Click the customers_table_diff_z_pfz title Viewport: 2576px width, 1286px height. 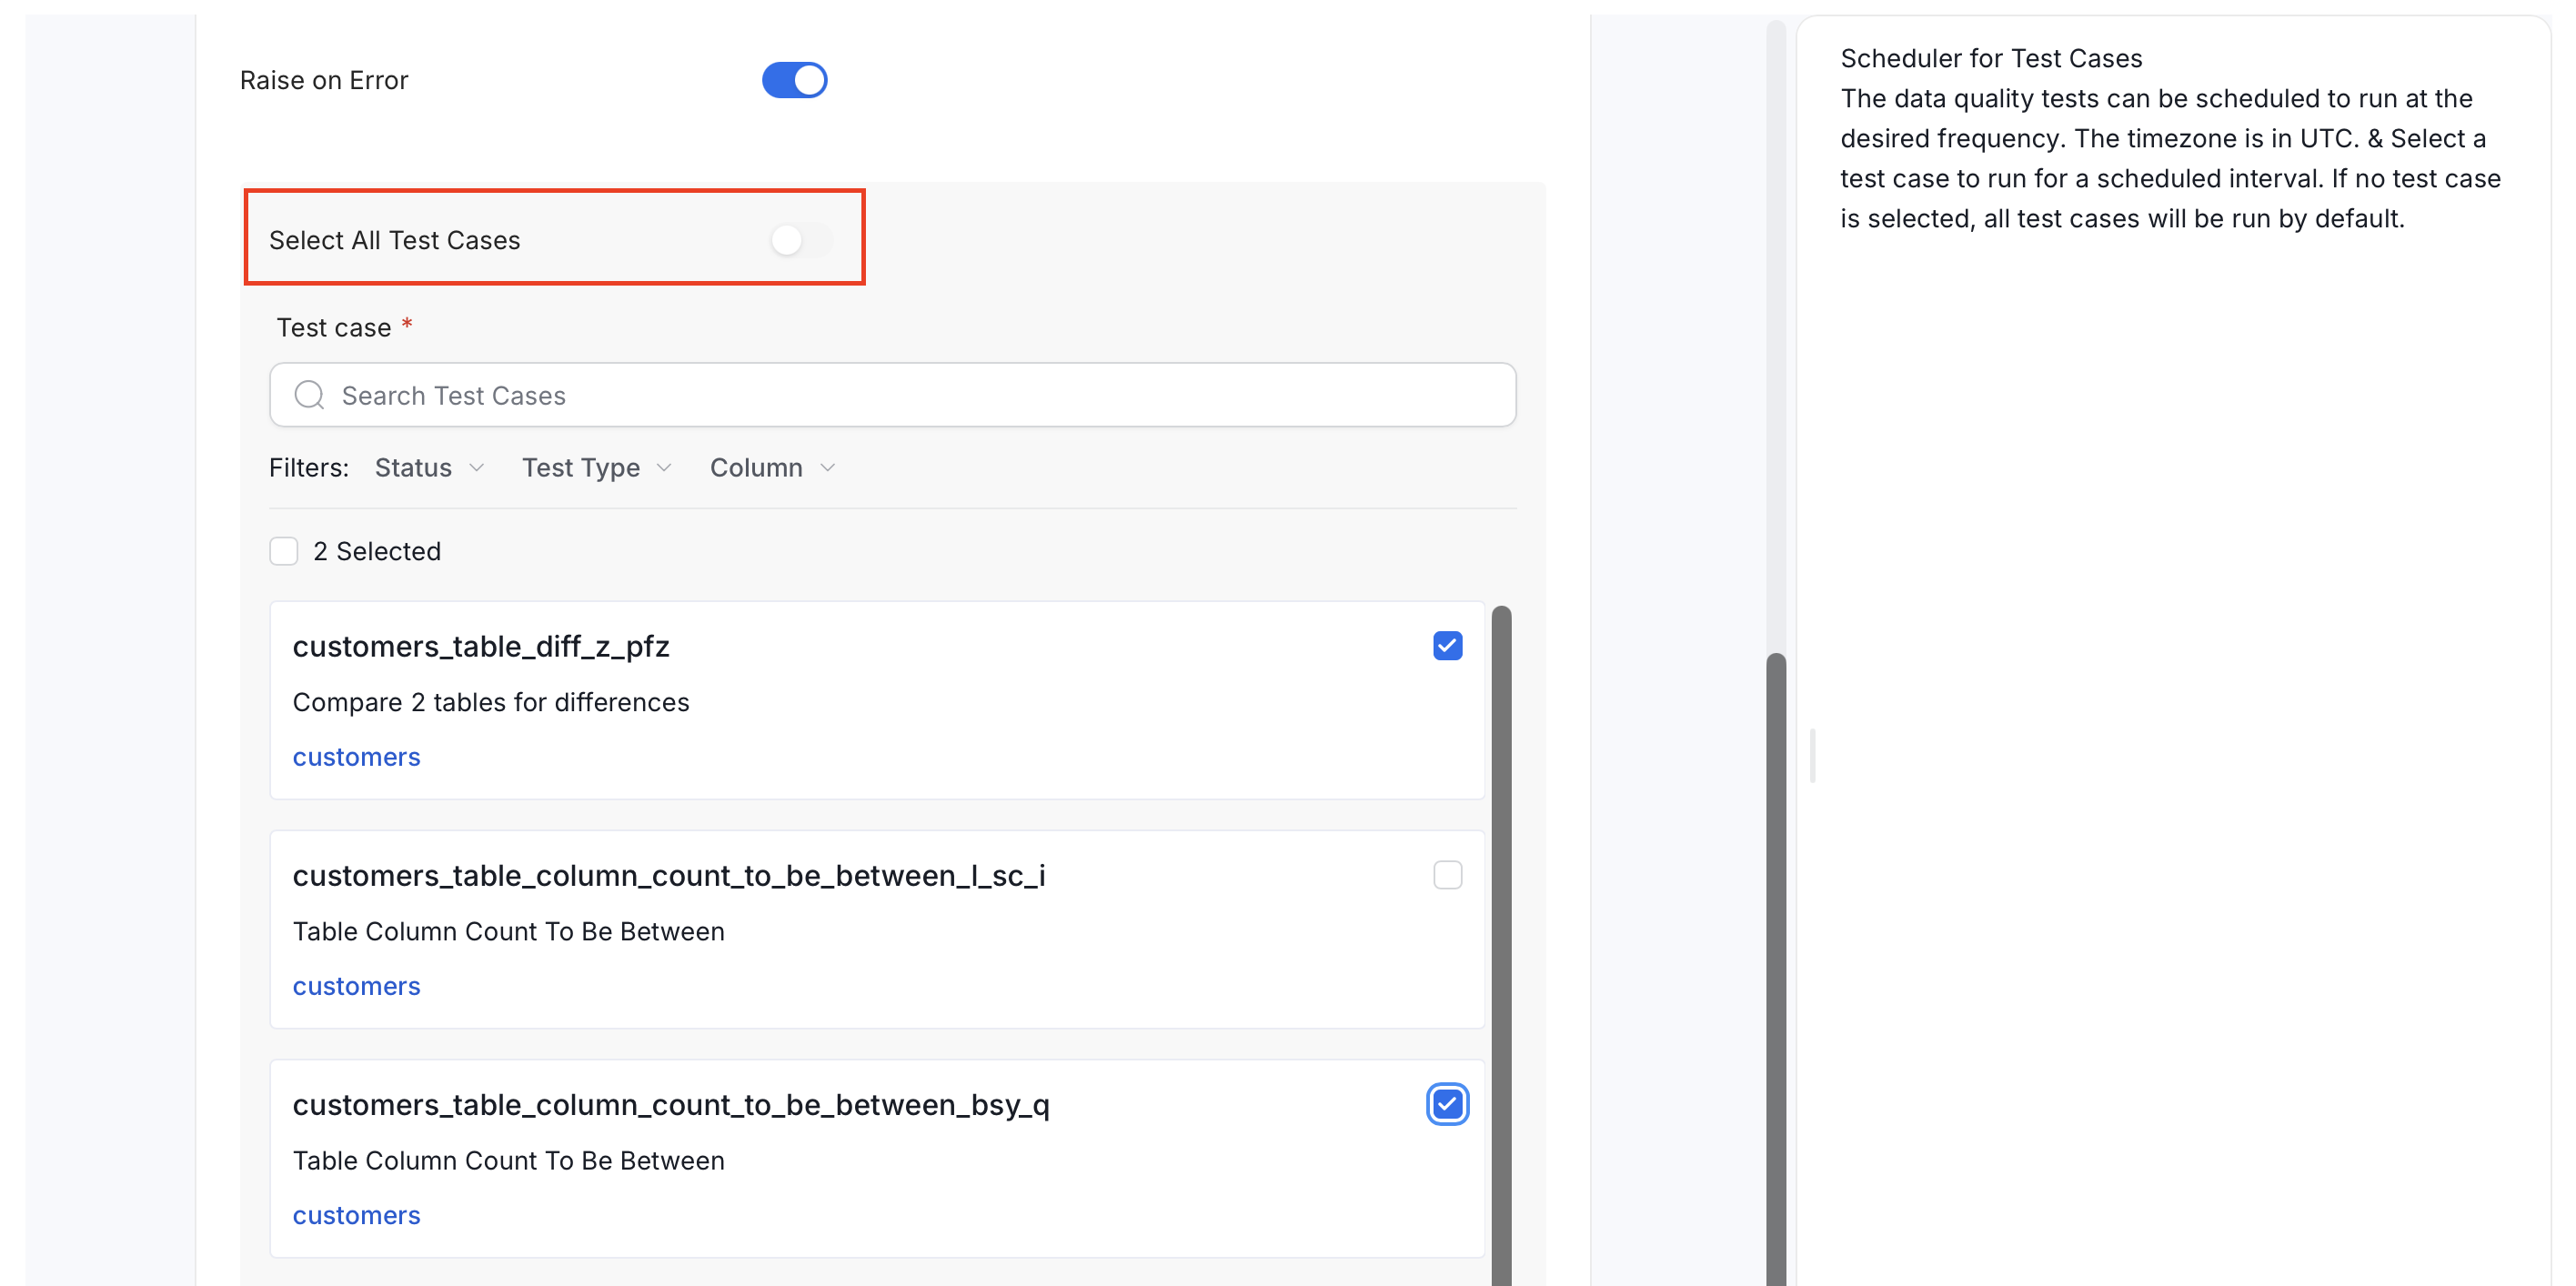[480, 647]
